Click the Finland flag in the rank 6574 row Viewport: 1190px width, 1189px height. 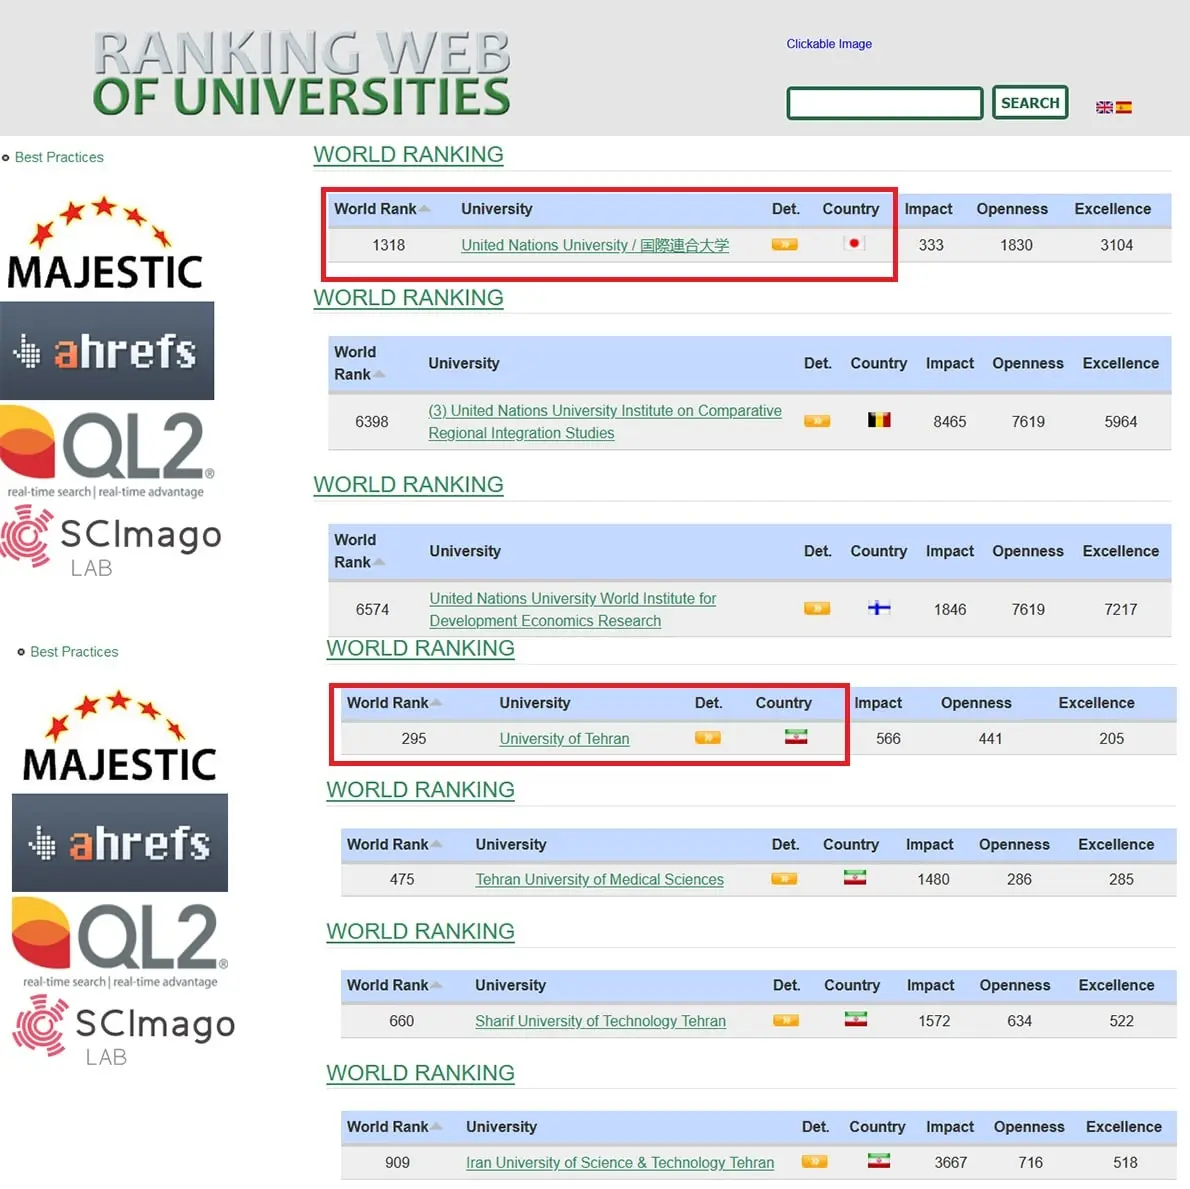[878, 607]
